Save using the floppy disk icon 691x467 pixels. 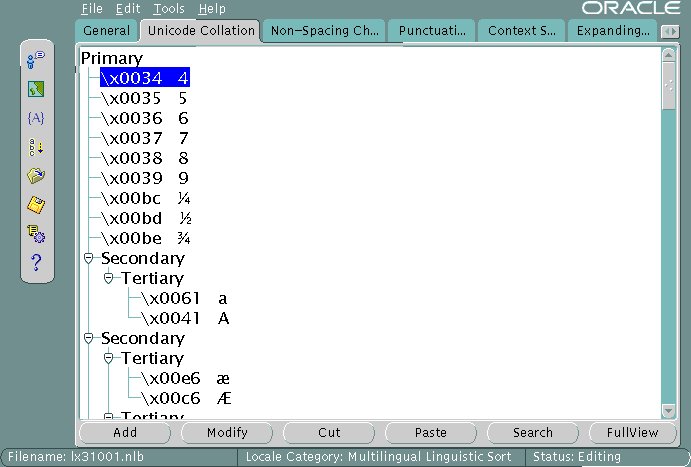pos(36,205)
